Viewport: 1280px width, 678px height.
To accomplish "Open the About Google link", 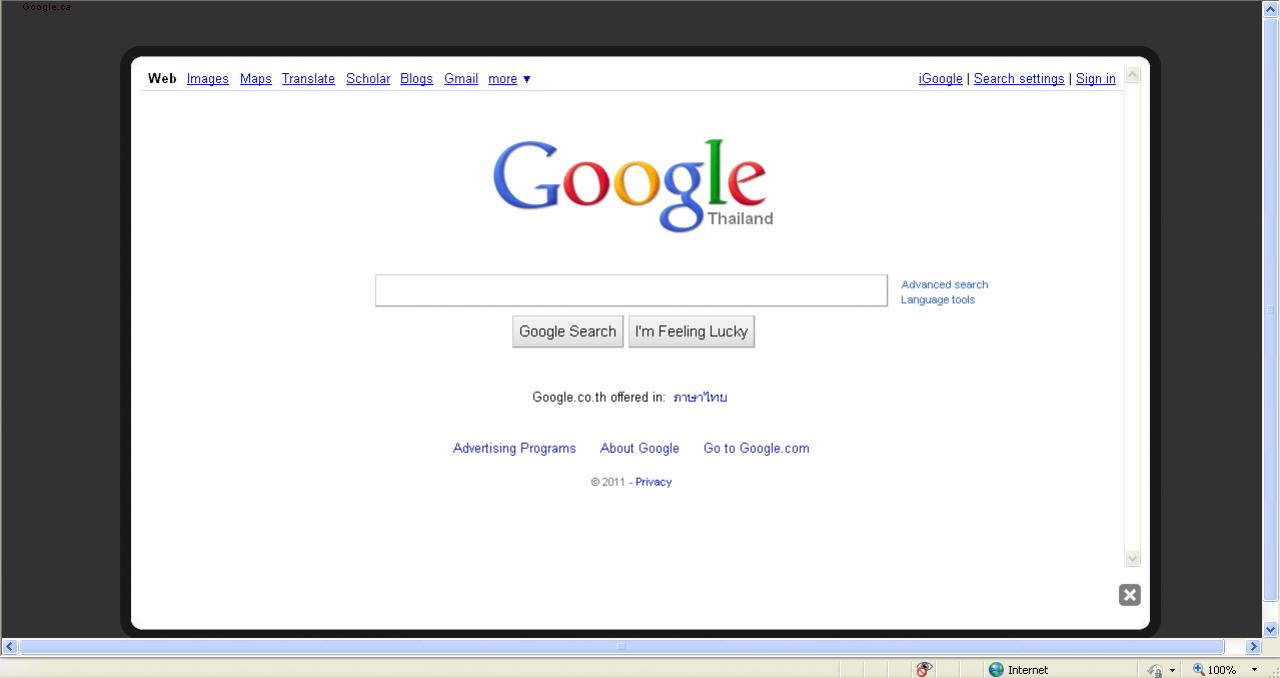I will point(639,448).
